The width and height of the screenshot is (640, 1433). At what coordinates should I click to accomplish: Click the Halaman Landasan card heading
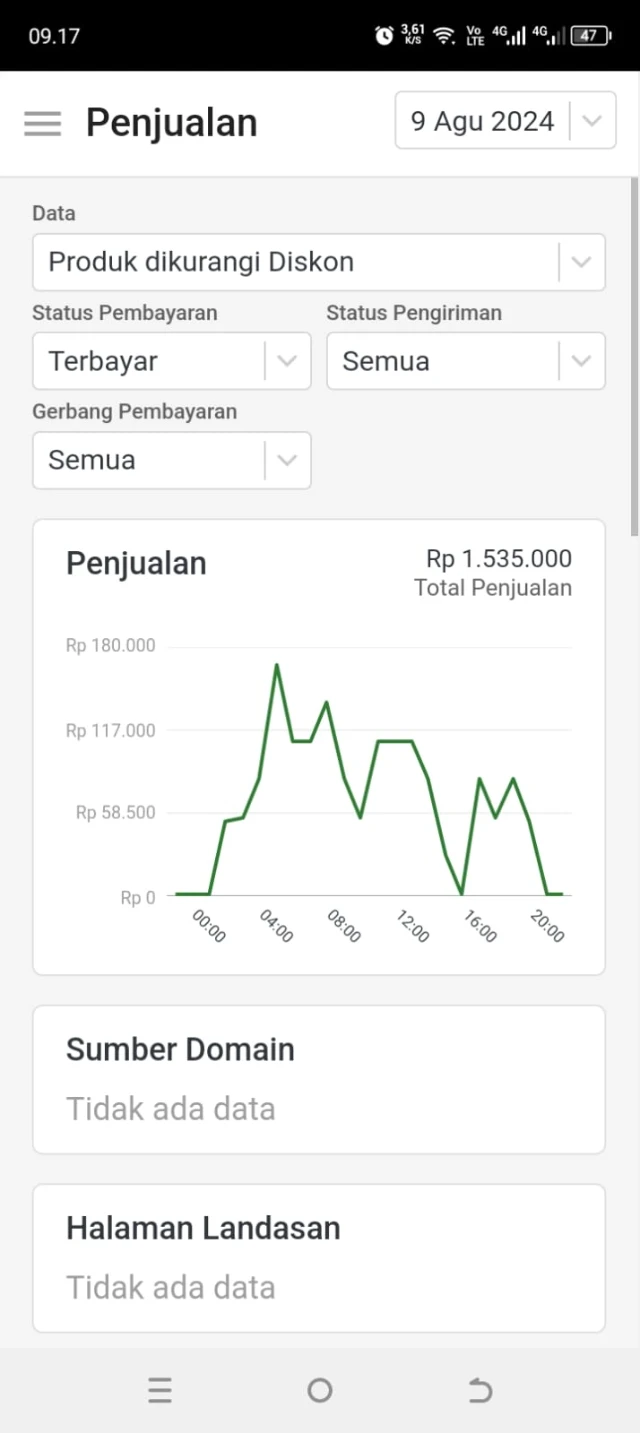tap(203, 1228)
